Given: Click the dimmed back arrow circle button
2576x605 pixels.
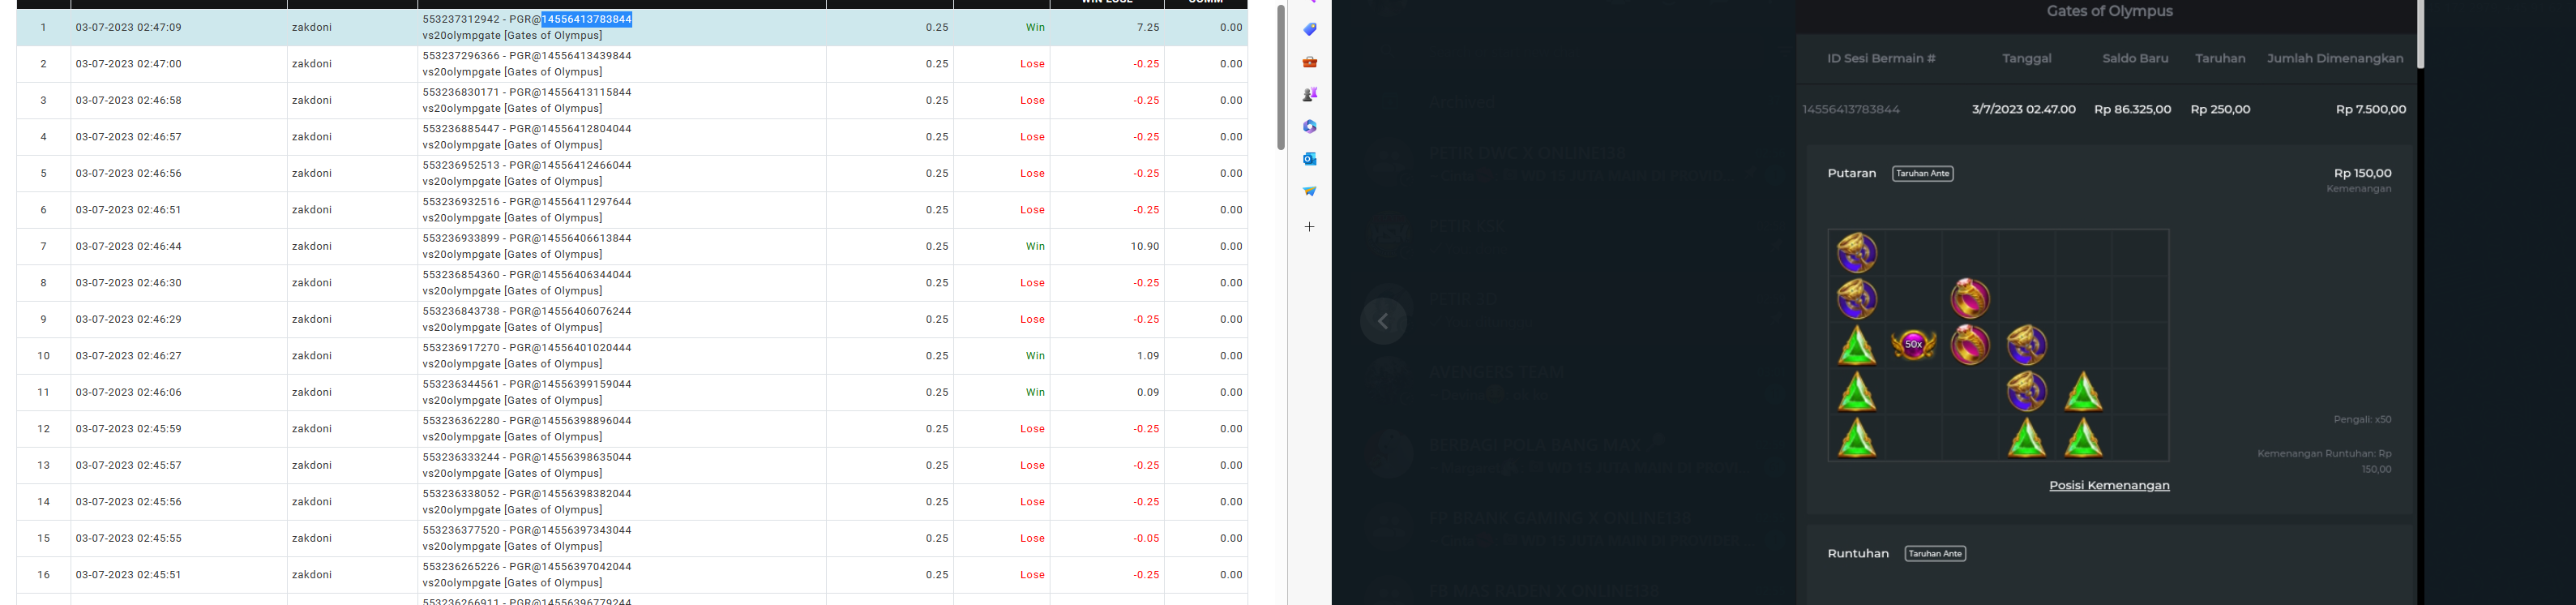Looking at the screenshot, I should point(1383,321).
